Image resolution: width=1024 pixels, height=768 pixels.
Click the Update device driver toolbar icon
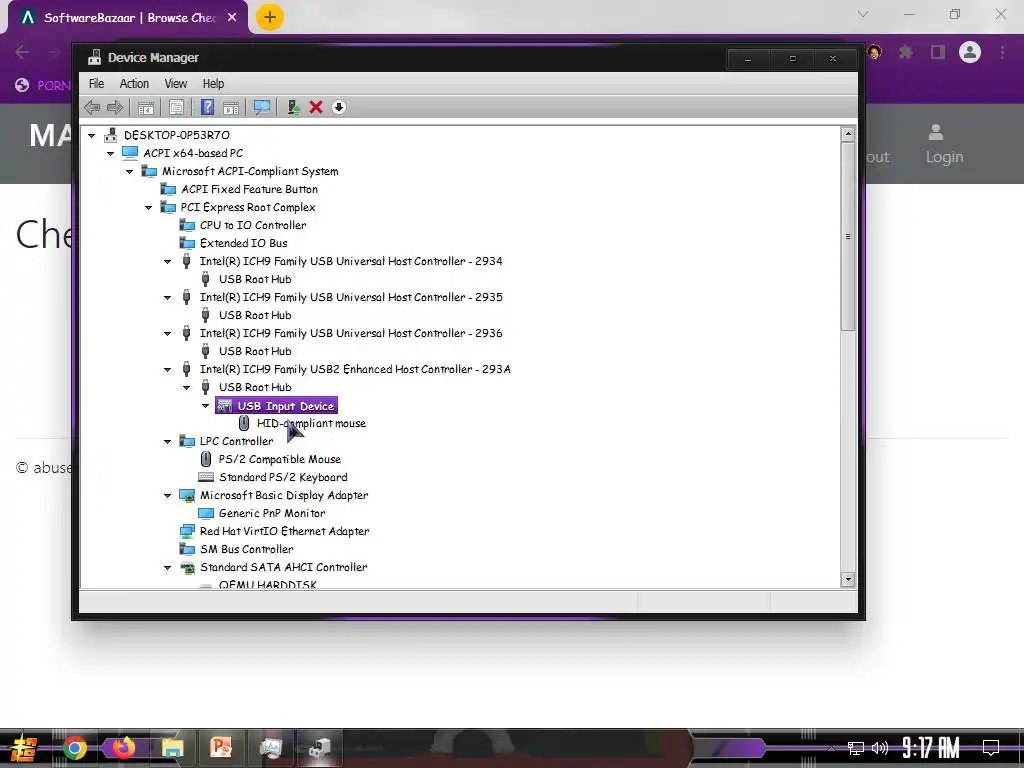(x=293, y=107)
